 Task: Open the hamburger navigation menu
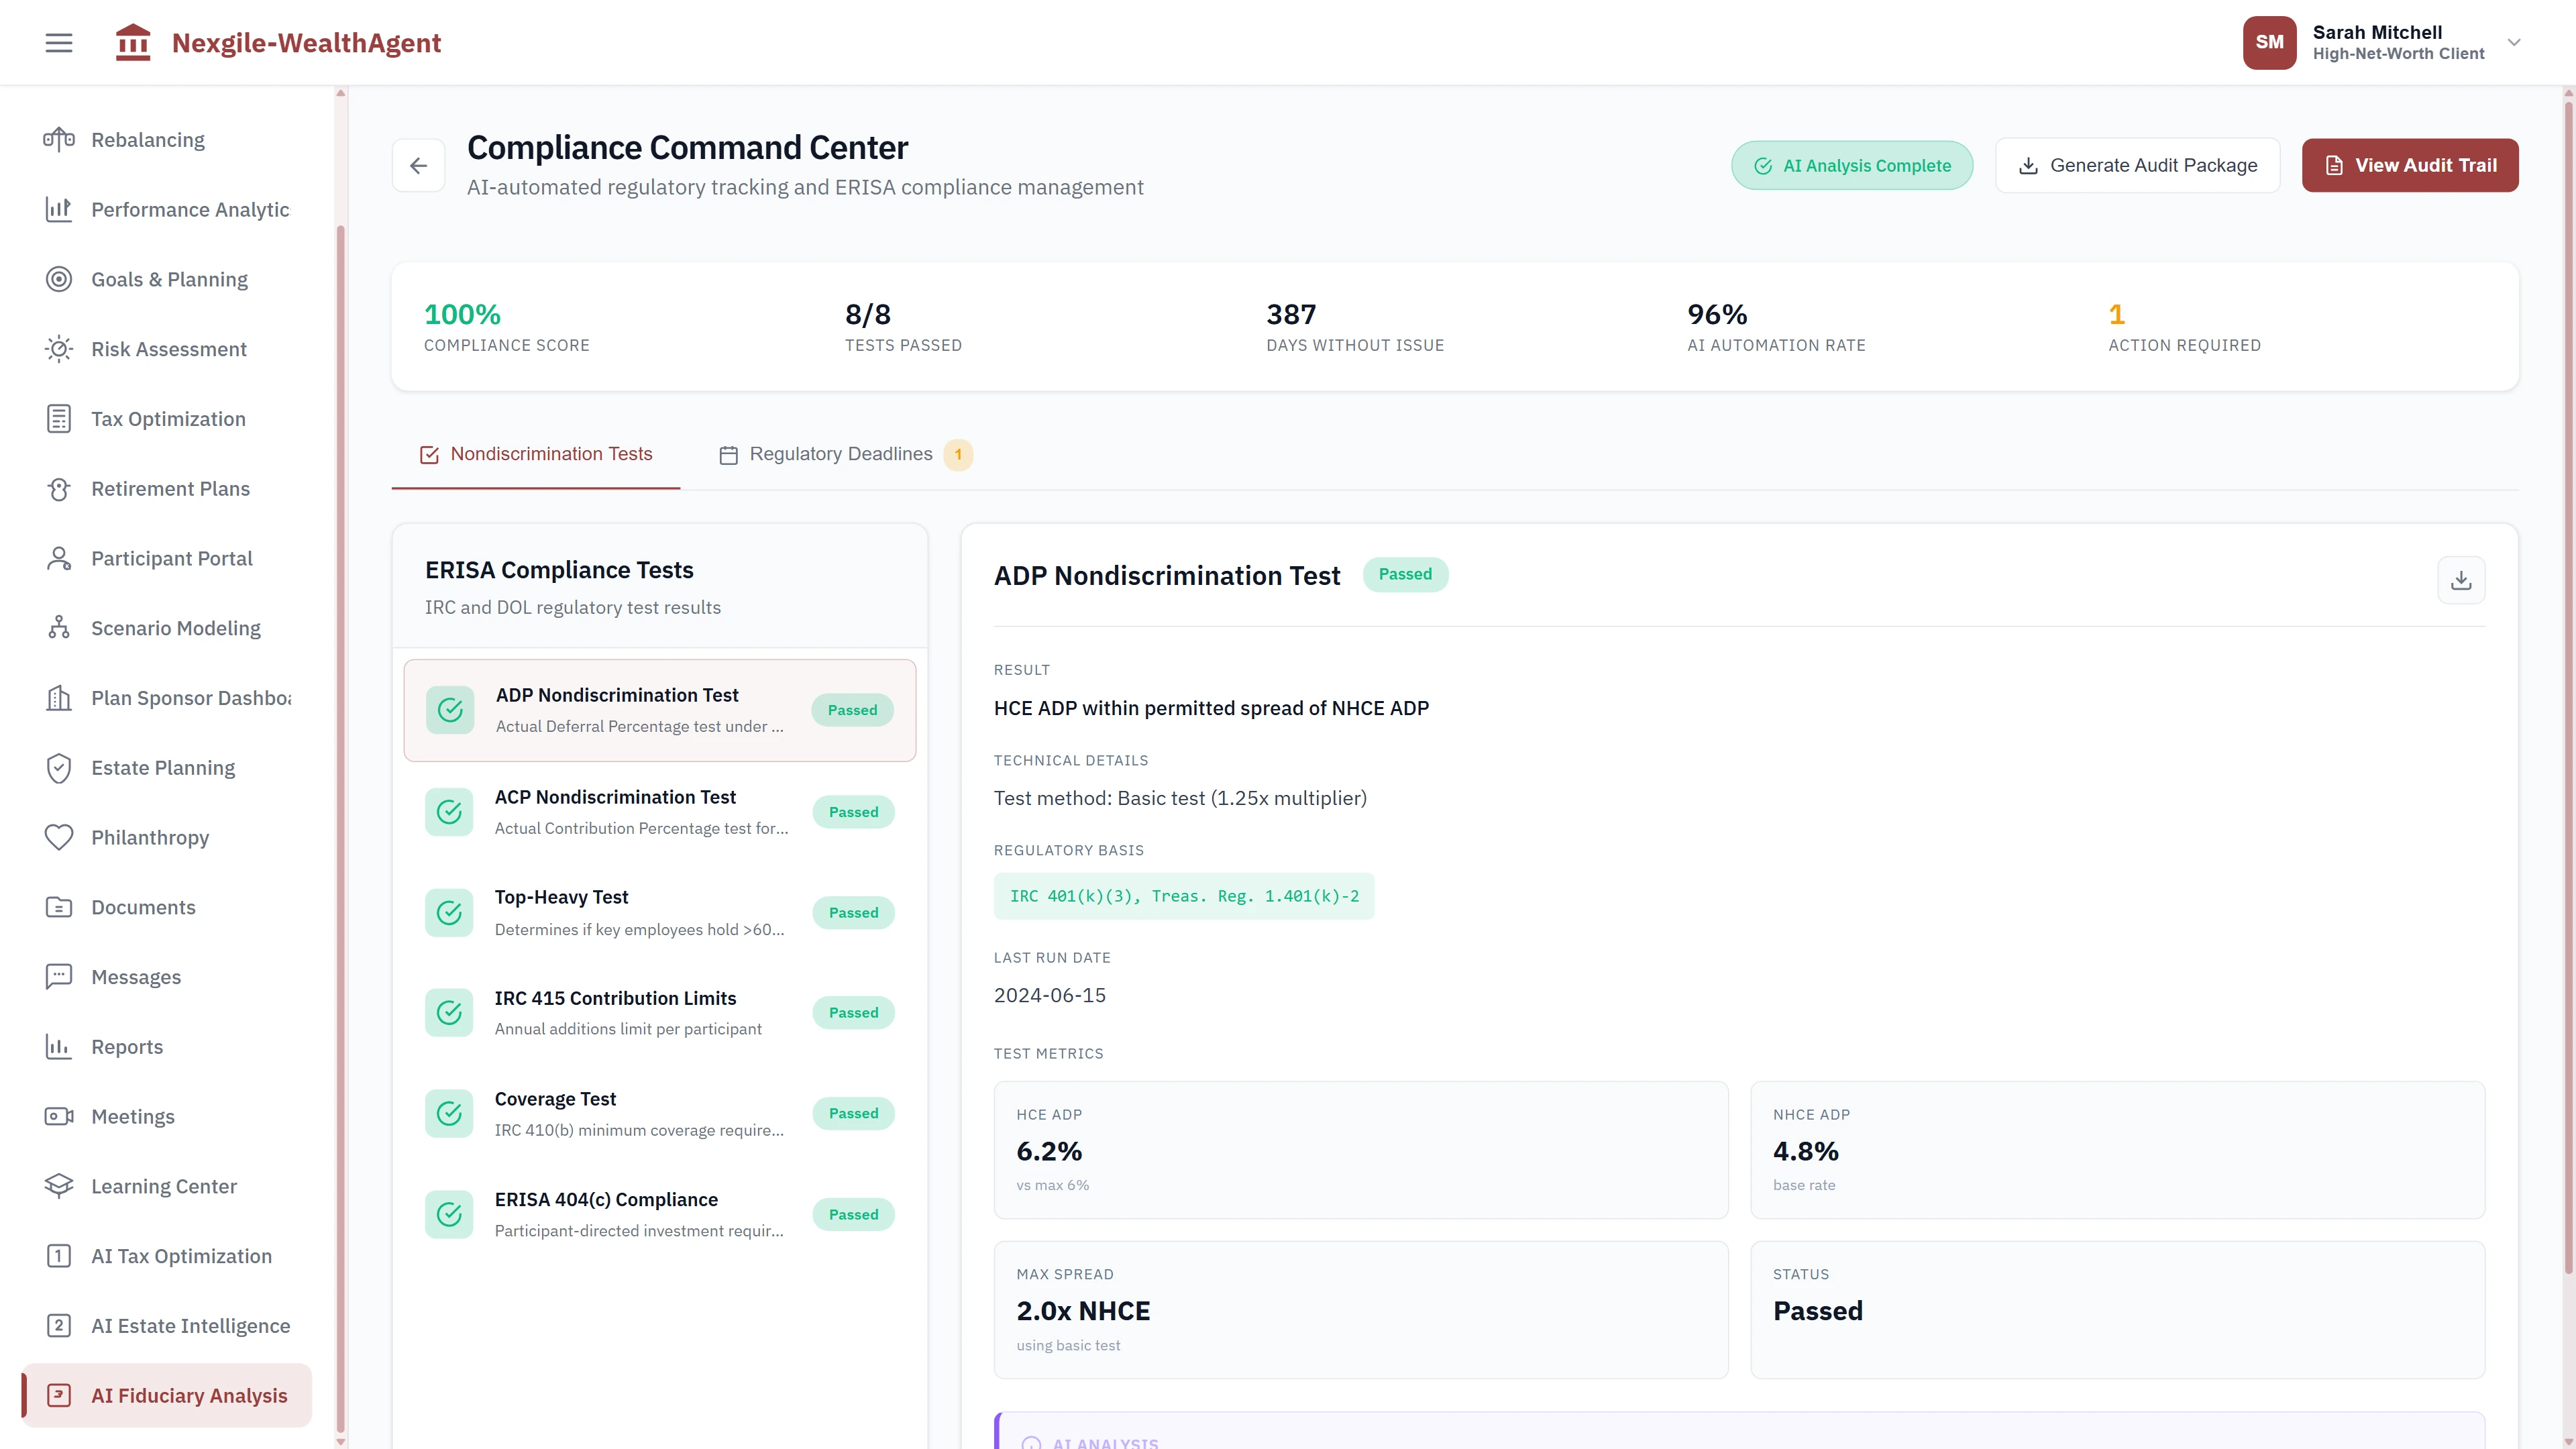tap(58, 42)
